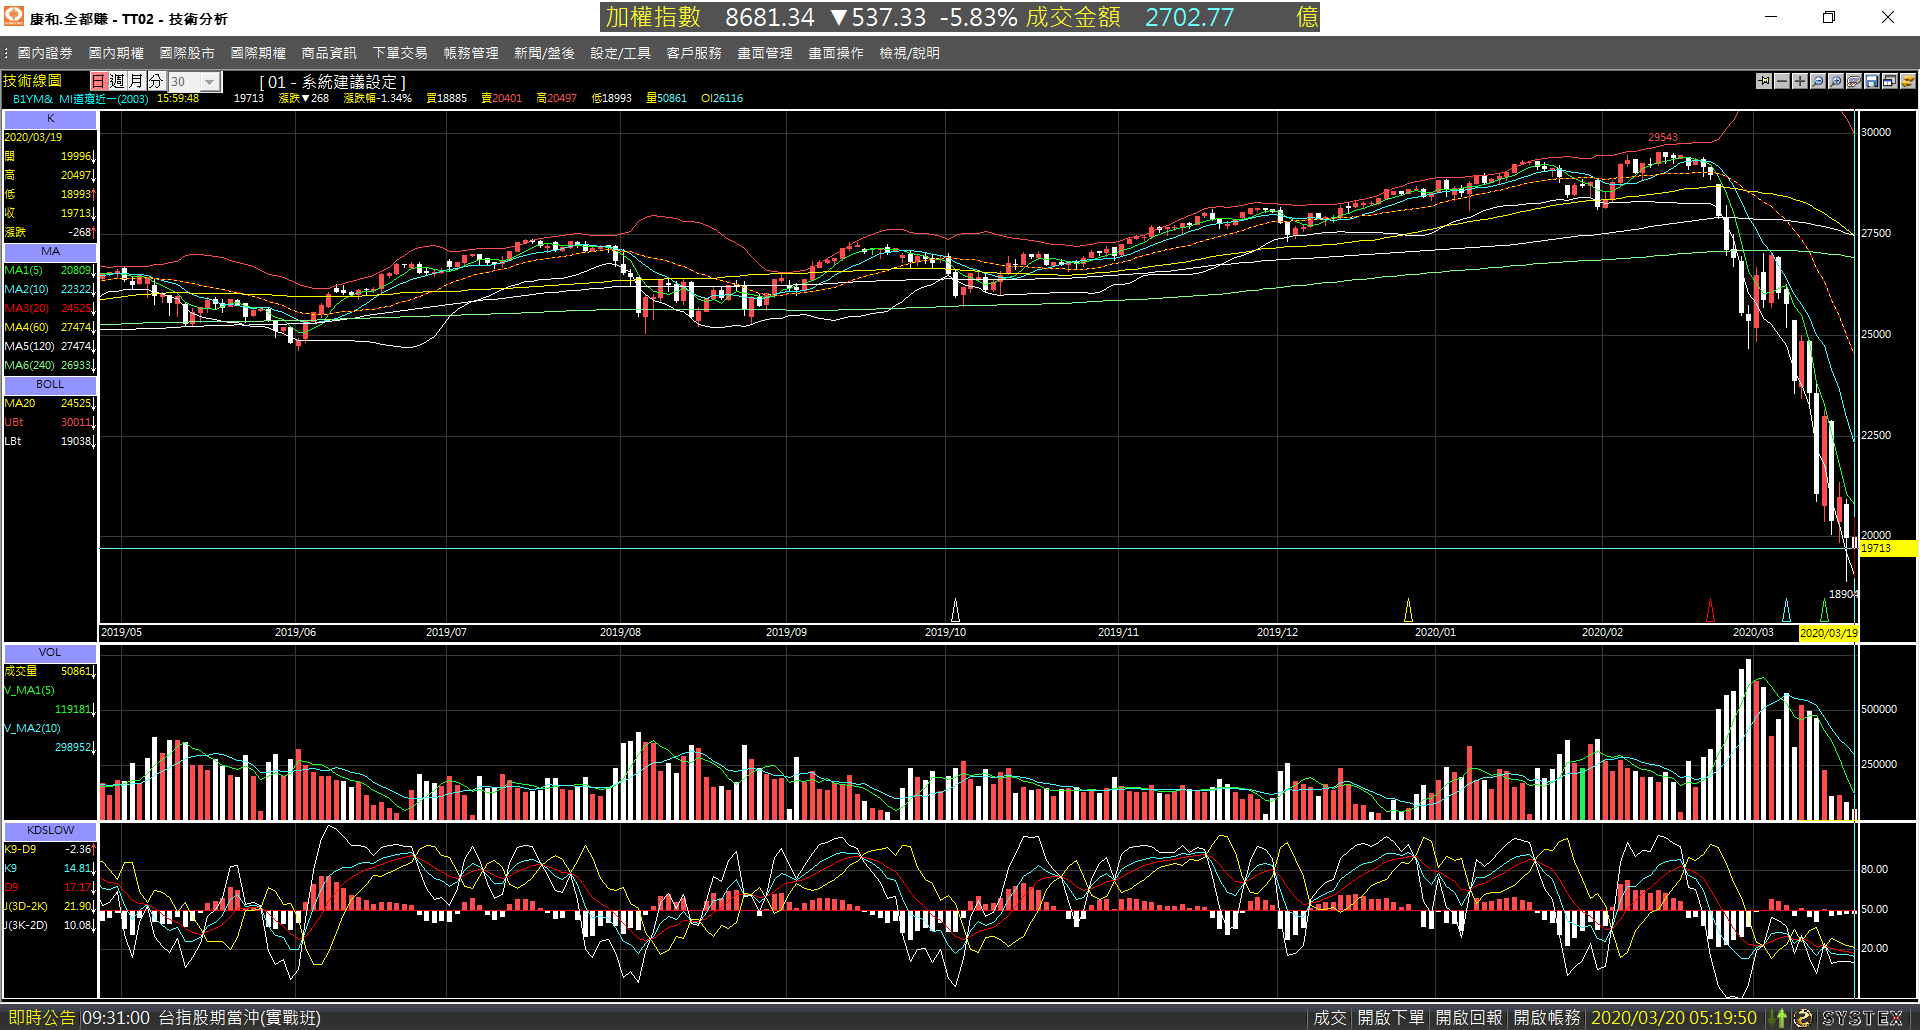Click 成交 button in status bar

pyautogui.click(x=1330, y=1017)
